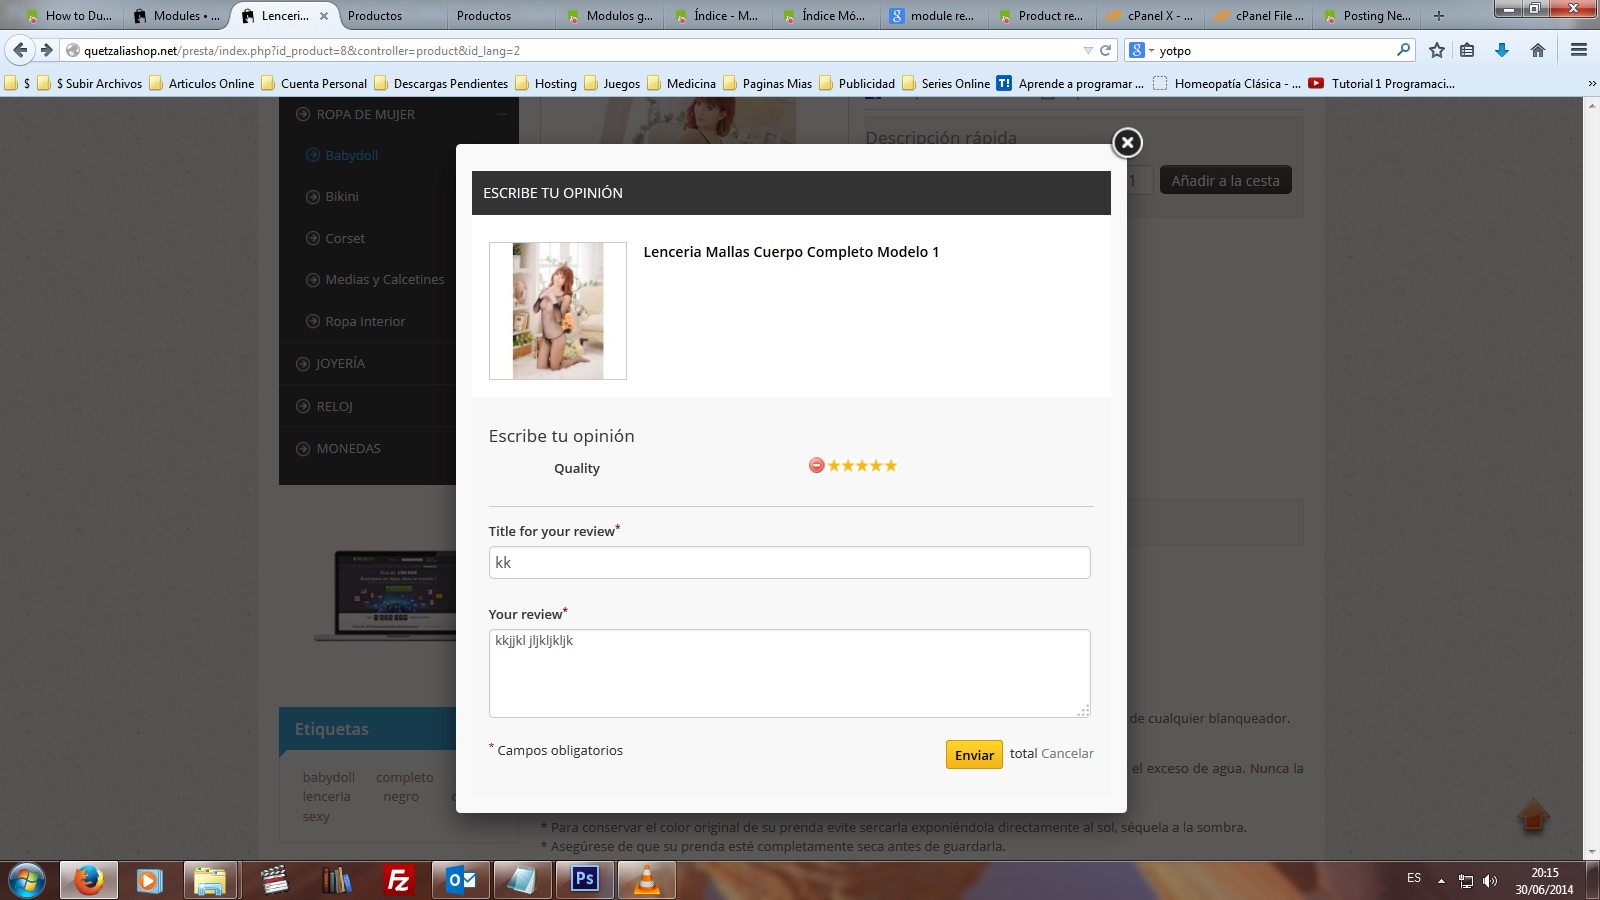The height and width of the screenshot is (900, 1600).
Task: Bookmark this page with the star icon
Action: coord(1437,50)
